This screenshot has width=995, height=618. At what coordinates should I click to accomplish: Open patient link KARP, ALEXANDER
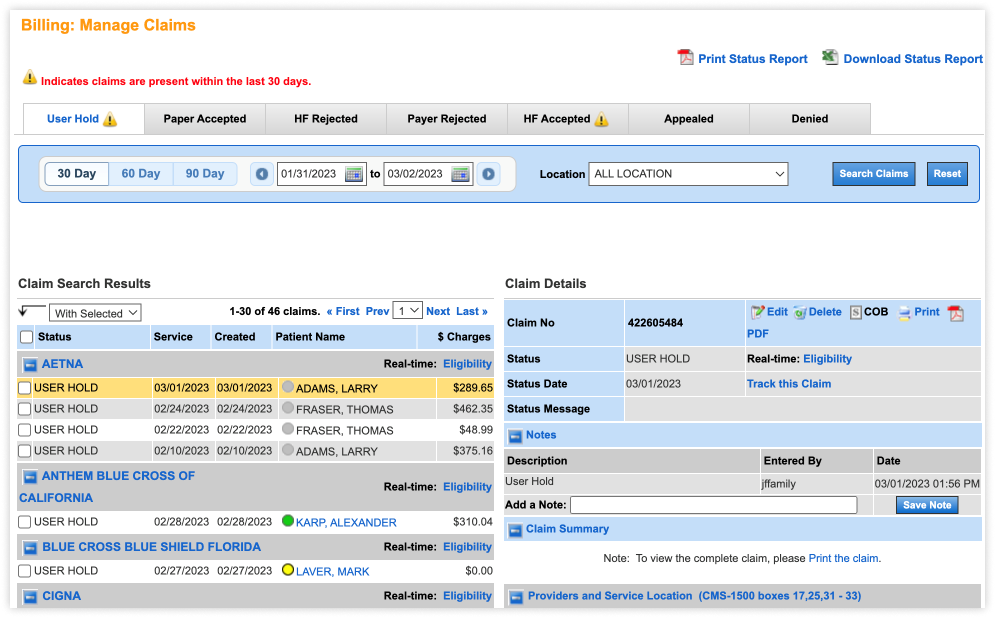(346, 523)
